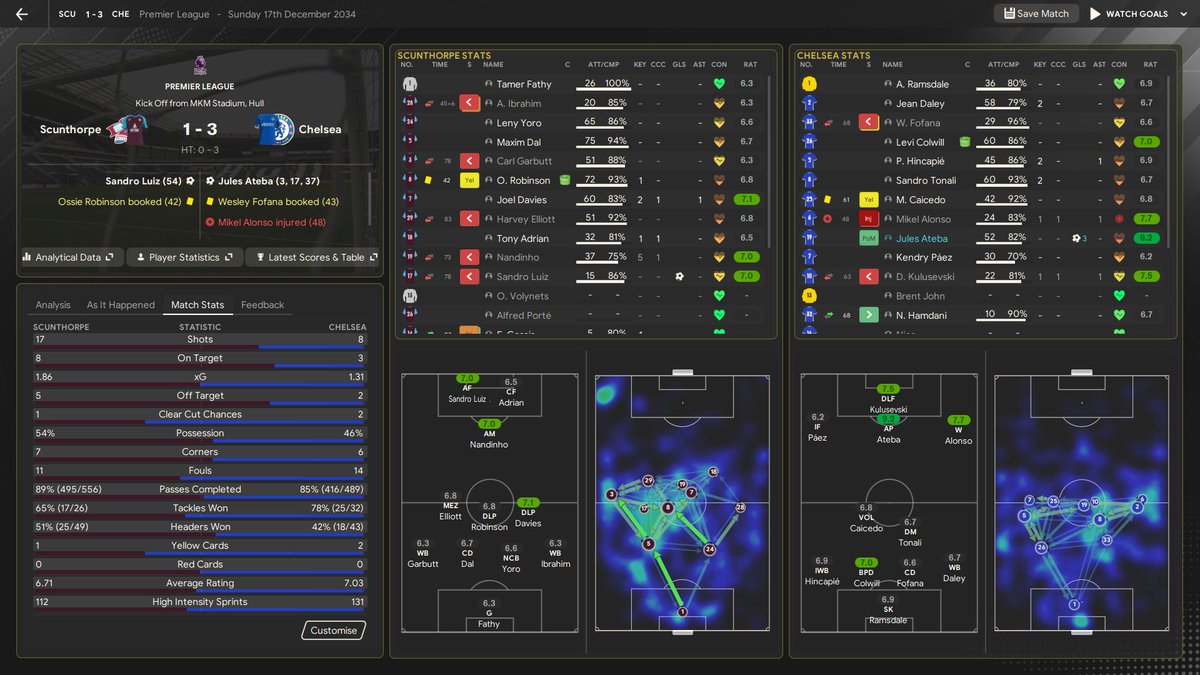Sort Scunthorpe stats by NAME column
The image size is (1200, 675).
(x=492, y=65)
